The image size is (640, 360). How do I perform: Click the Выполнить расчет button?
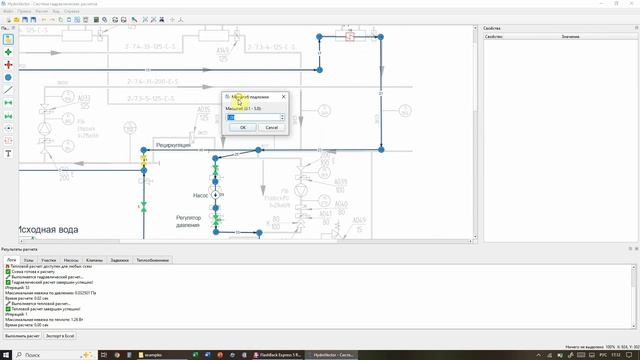pos(22,336)
